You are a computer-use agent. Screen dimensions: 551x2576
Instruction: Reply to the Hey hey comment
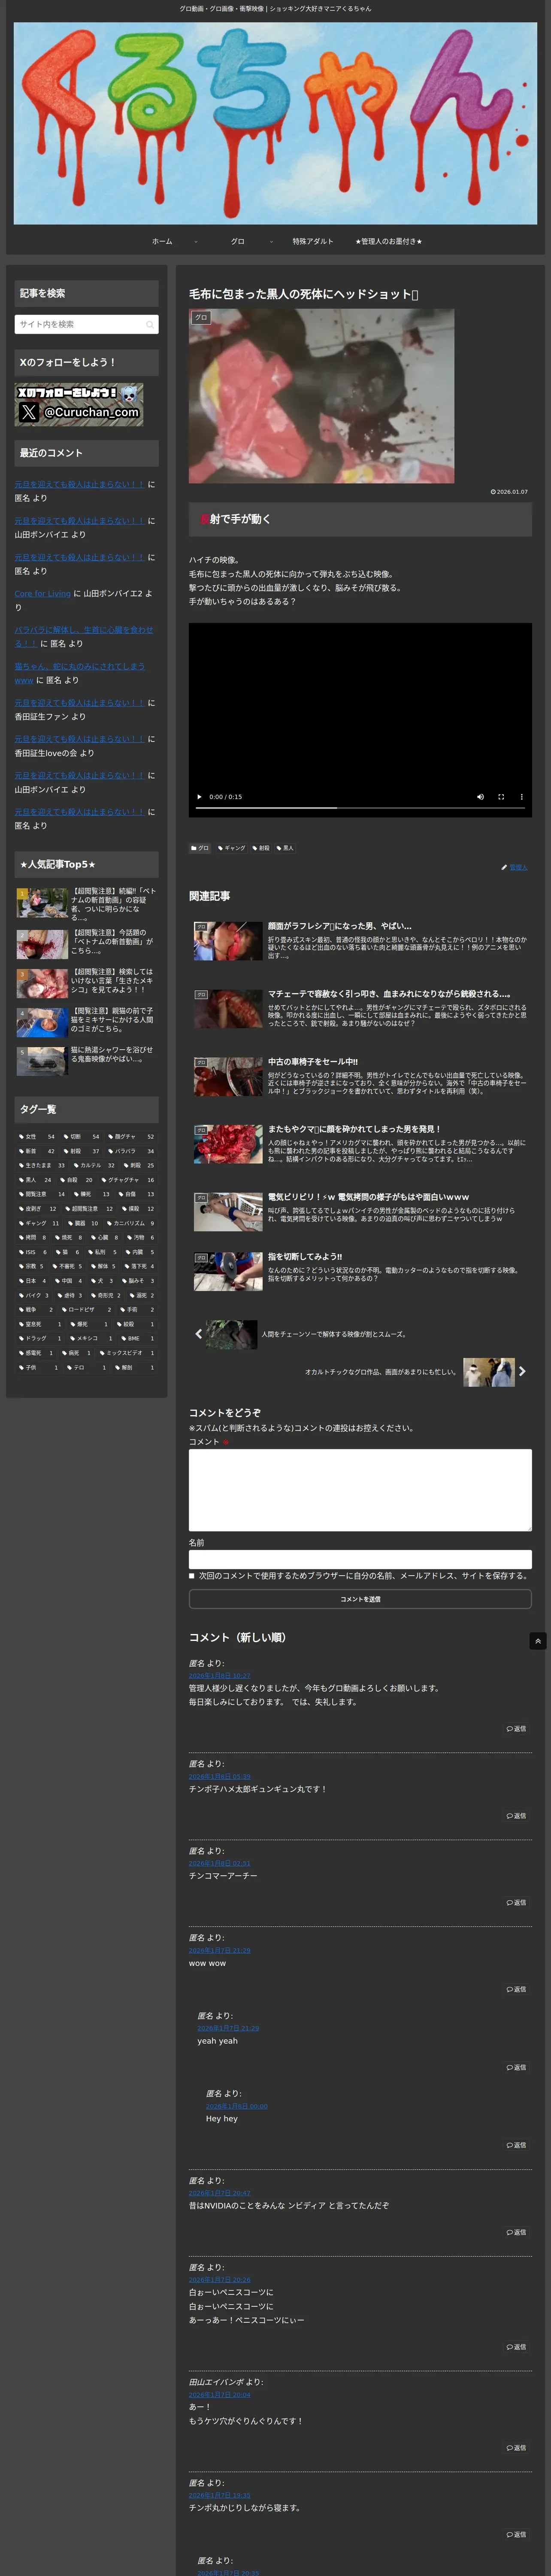tap(516, 2145)
